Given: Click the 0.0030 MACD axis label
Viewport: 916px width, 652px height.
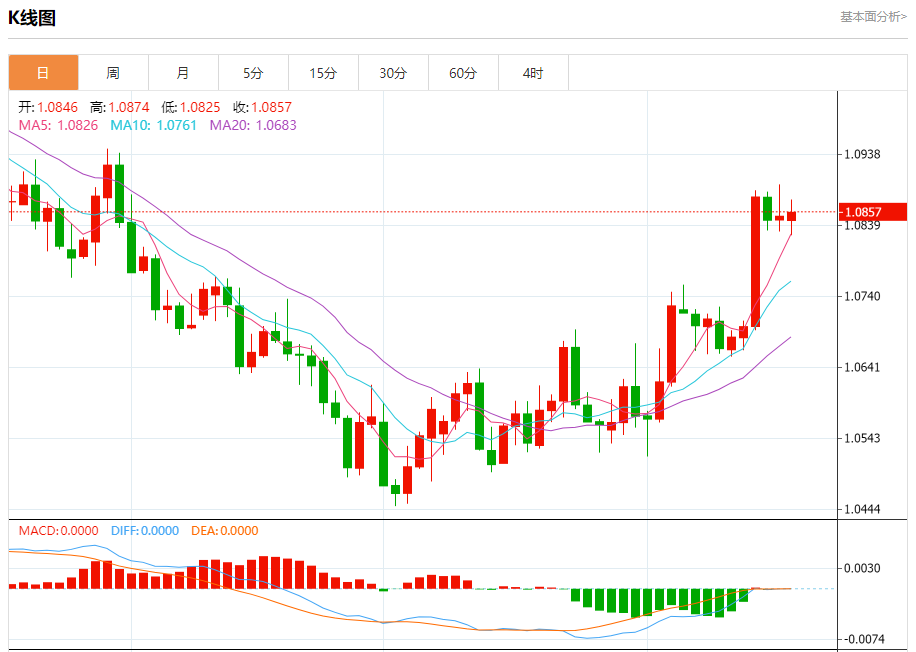Looking at the screenshot, I should [862, 568].
